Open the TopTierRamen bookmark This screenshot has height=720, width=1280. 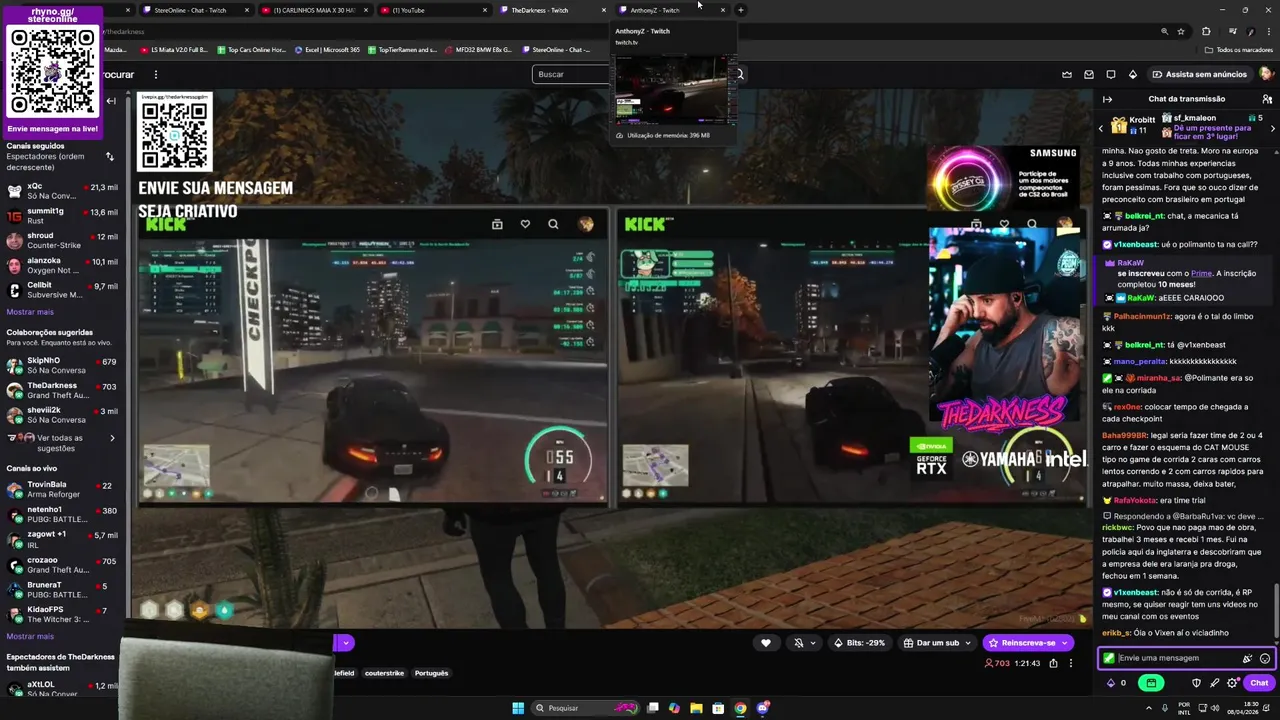point(402,49)
